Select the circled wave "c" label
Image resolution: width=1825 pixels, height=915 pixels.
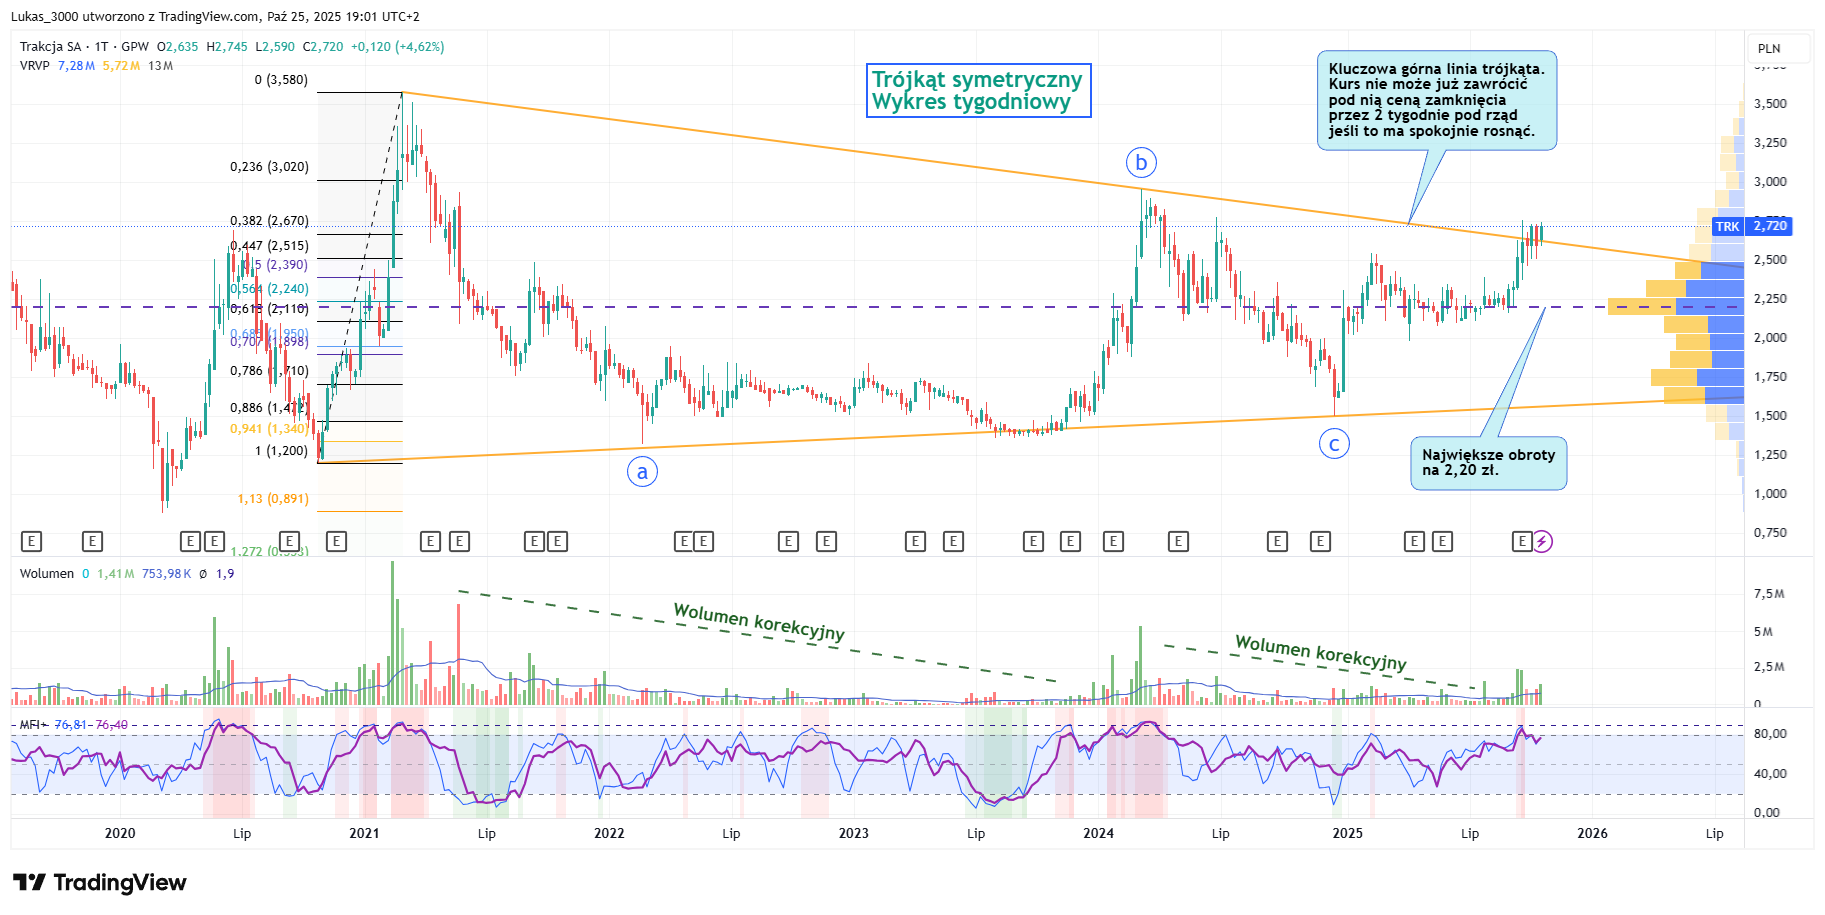click(x=1334, y=444)
